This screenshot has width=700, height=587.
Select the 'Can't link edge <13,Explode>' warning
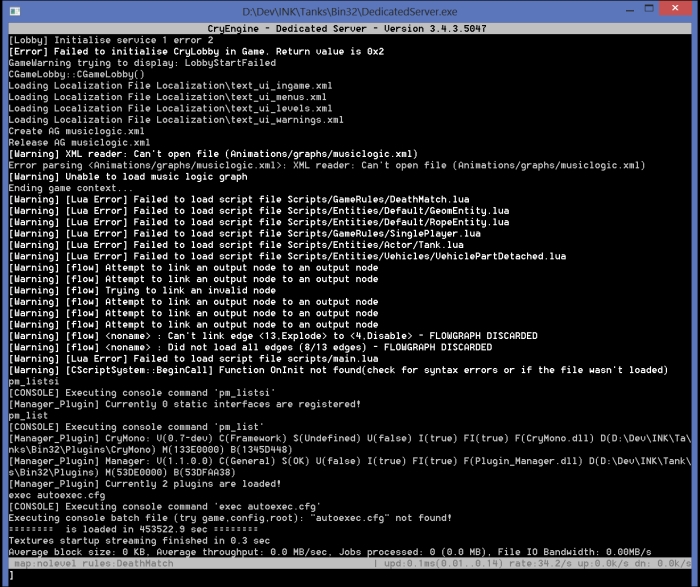click(x=273, y=336)
